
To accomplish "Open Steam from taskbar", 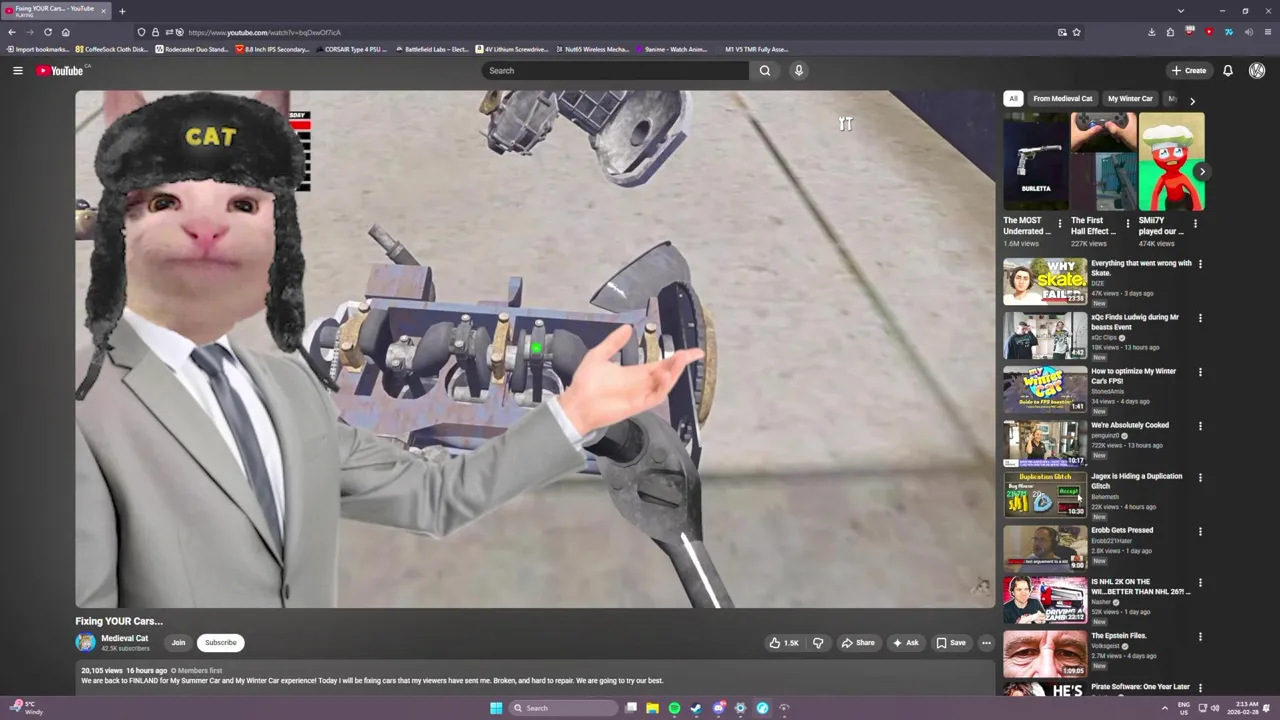I will 696,708.
